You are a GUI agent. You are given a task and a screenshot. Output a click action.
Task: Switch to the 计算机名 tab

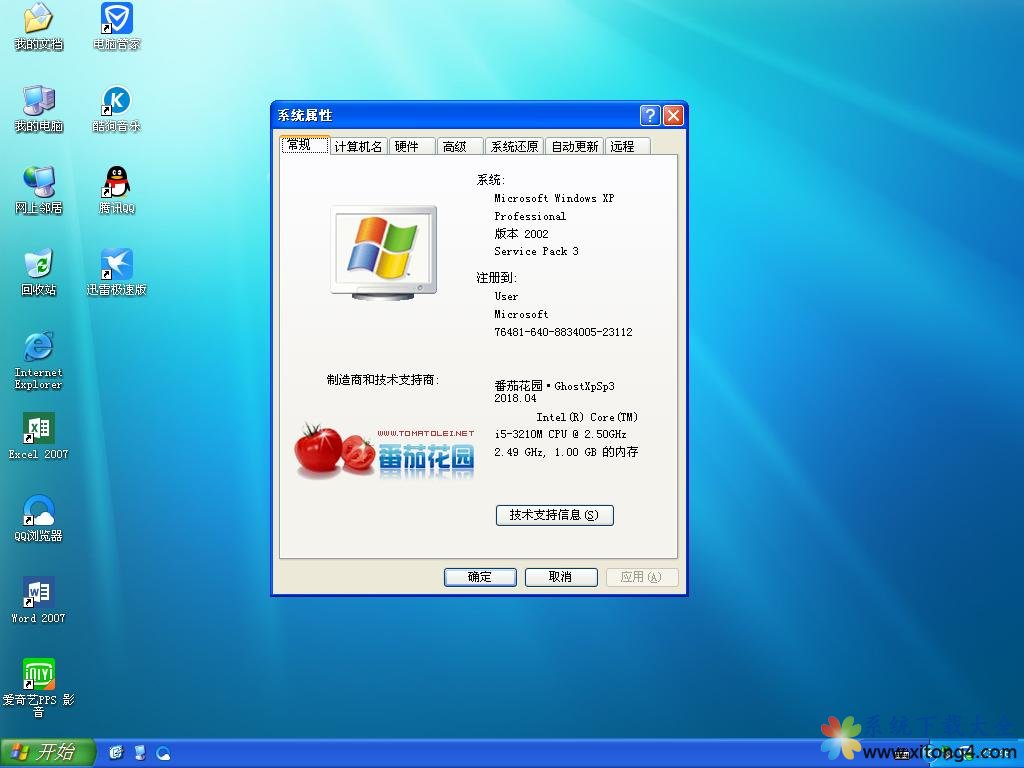click(x=358, y=146)
